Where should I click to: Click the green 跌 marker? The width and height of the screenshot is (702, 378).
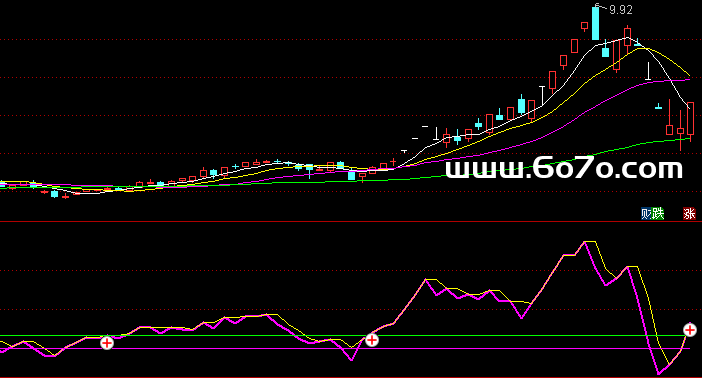point(658,214)
